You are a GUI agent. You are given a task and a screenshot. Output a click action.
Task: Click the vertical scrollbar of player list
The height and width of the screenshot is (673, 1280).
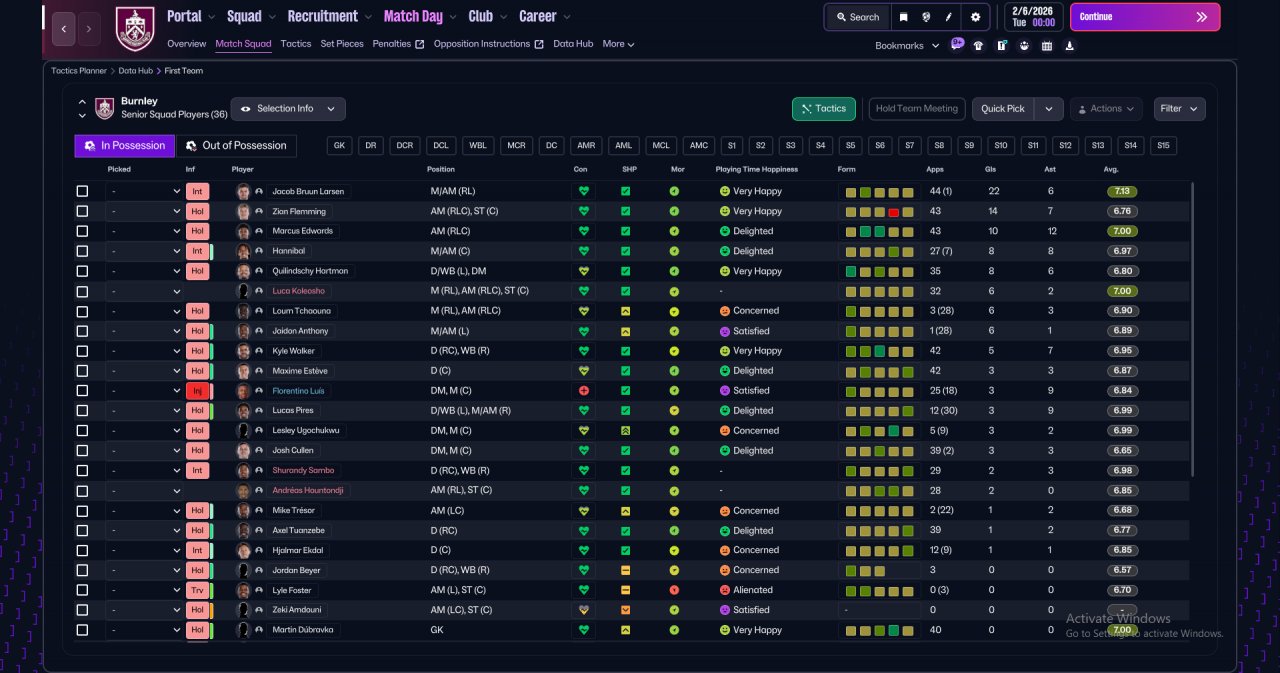coord(1191,330)
